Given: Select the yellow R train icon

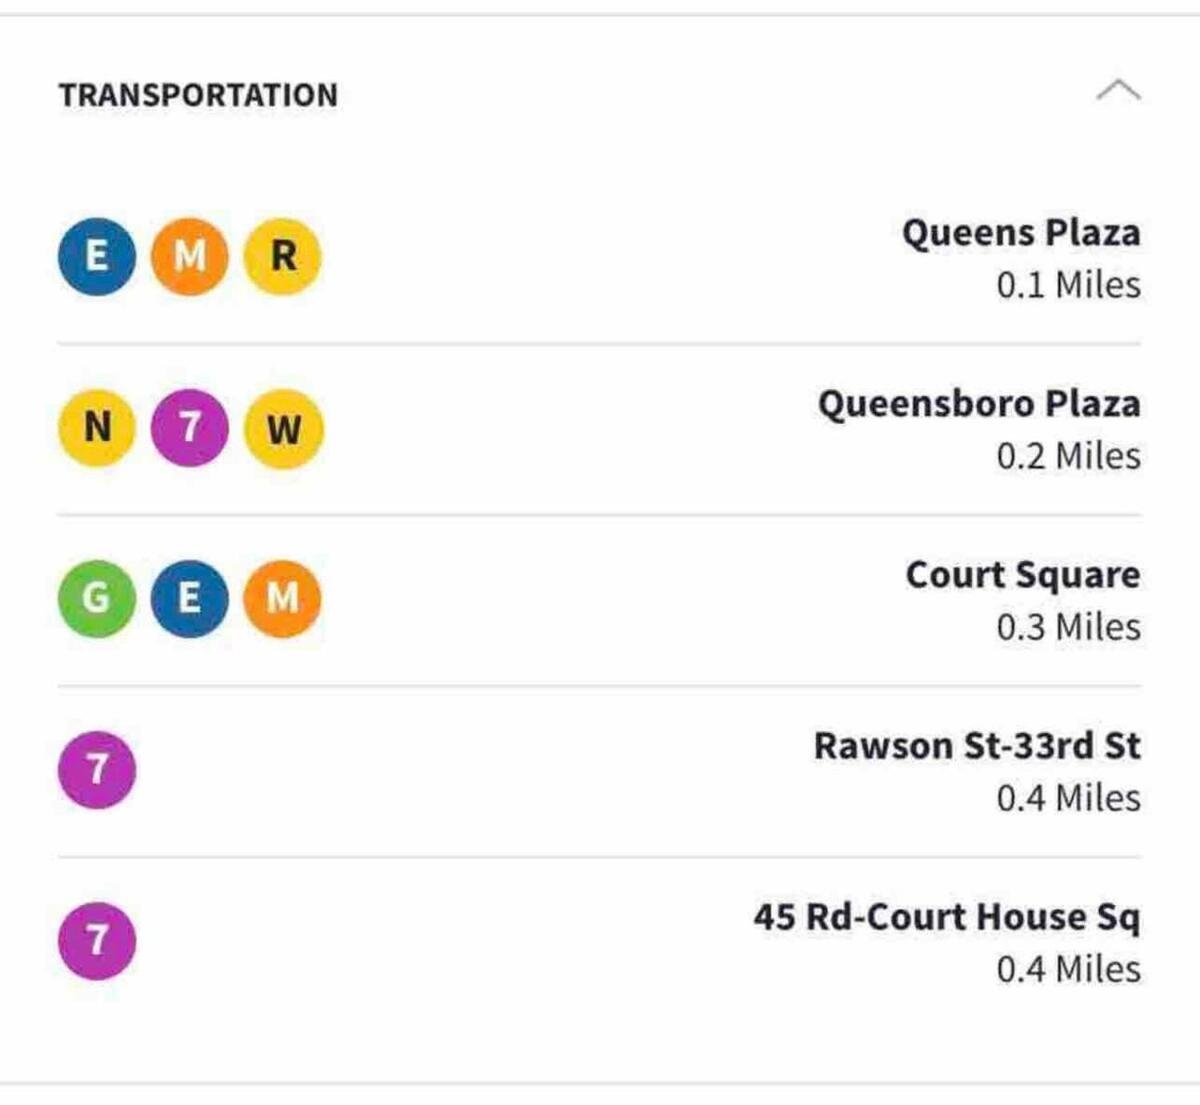Looking at the screenshot, I should click(283, 257).
